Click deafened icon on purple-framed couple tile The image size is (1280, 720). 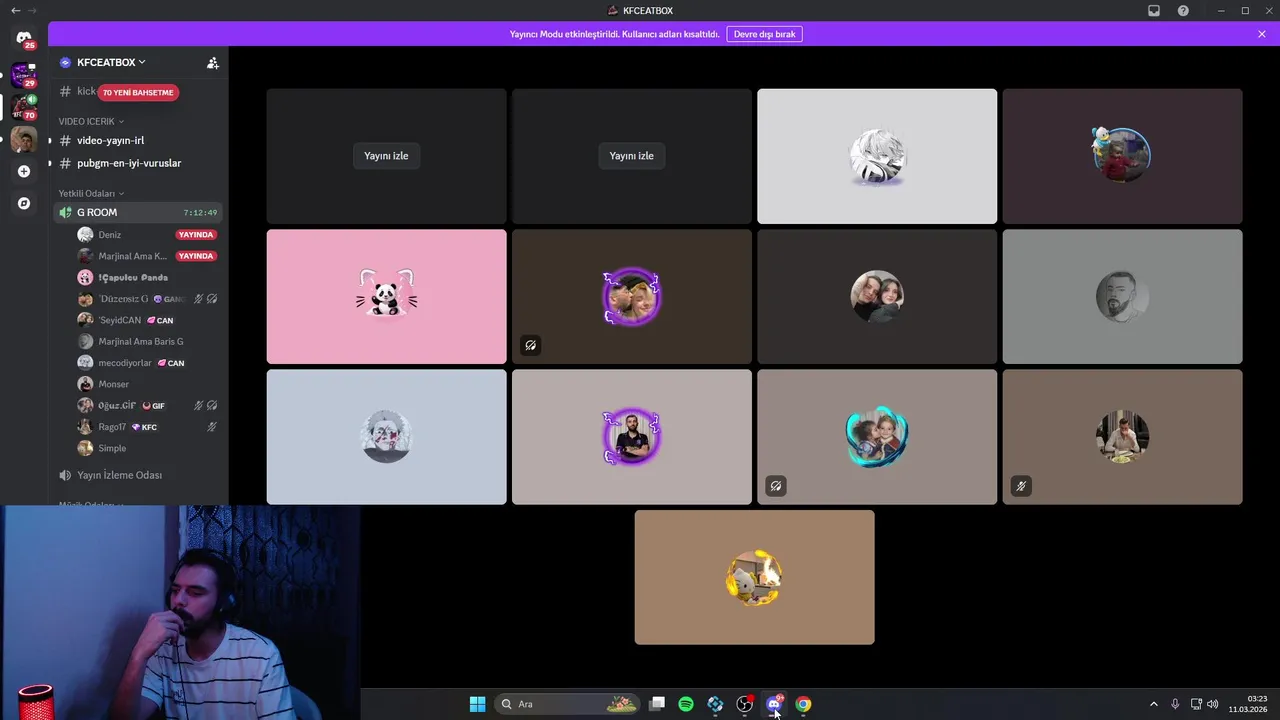pos(531,345)
